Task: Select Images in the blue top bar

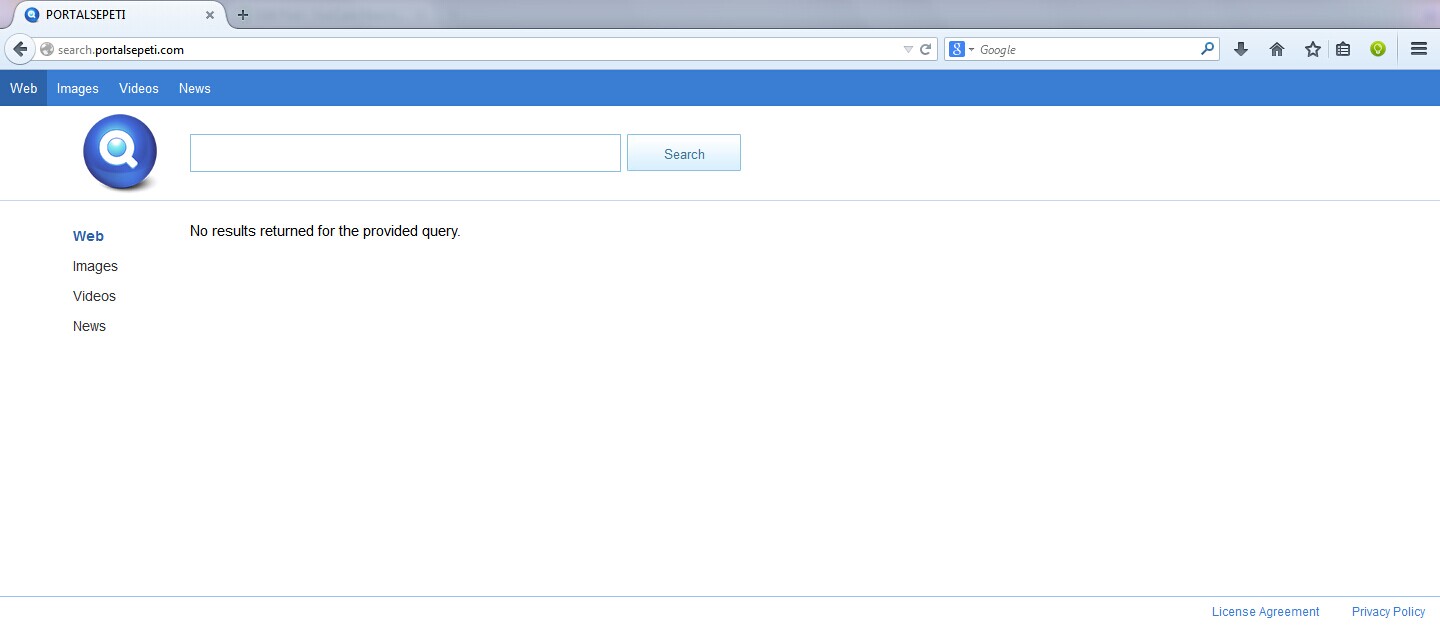Action: coord(78,88)
